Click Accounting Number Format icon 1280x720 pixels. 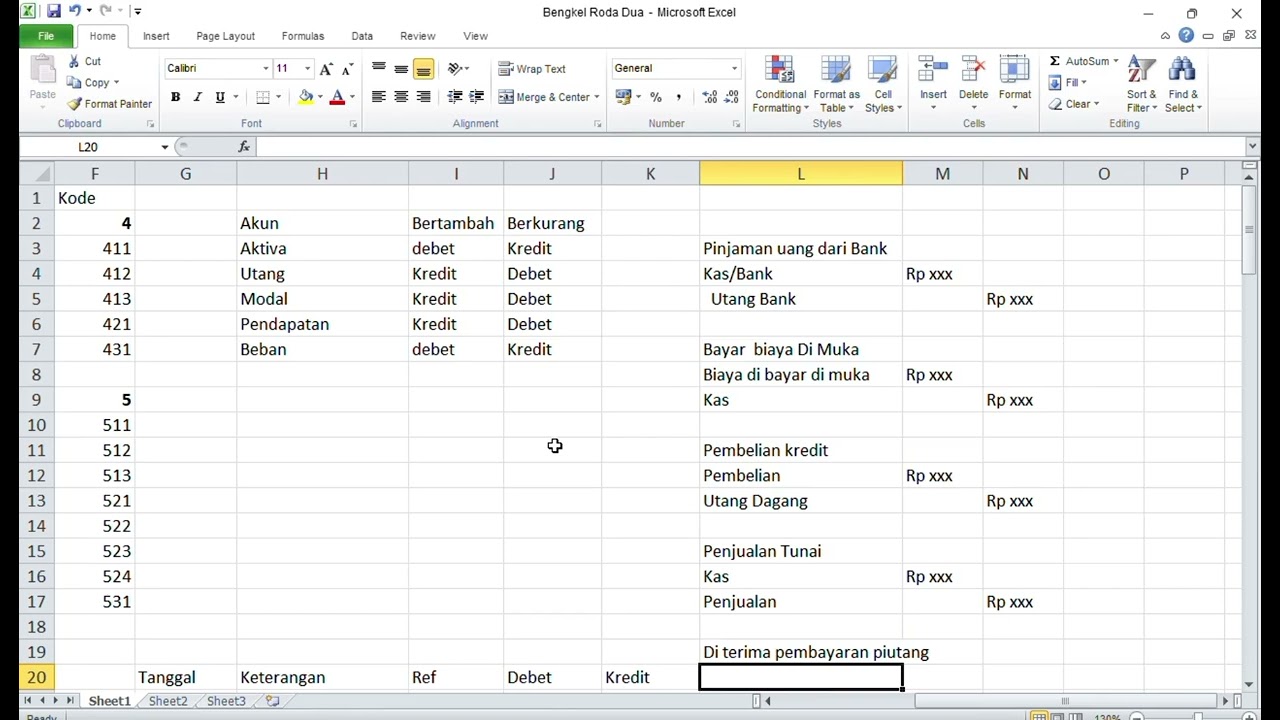tap(624, 97)
